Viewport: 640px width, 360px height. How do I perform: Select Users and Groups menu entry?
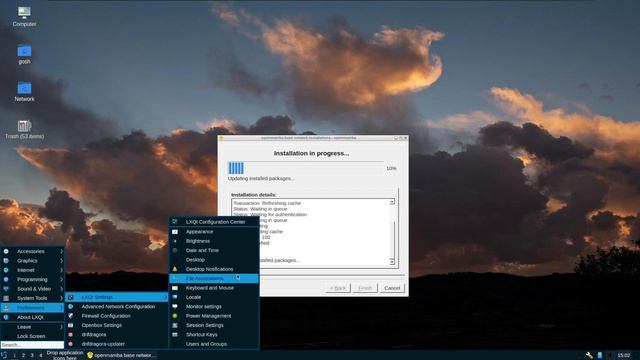tap(214, 344)
